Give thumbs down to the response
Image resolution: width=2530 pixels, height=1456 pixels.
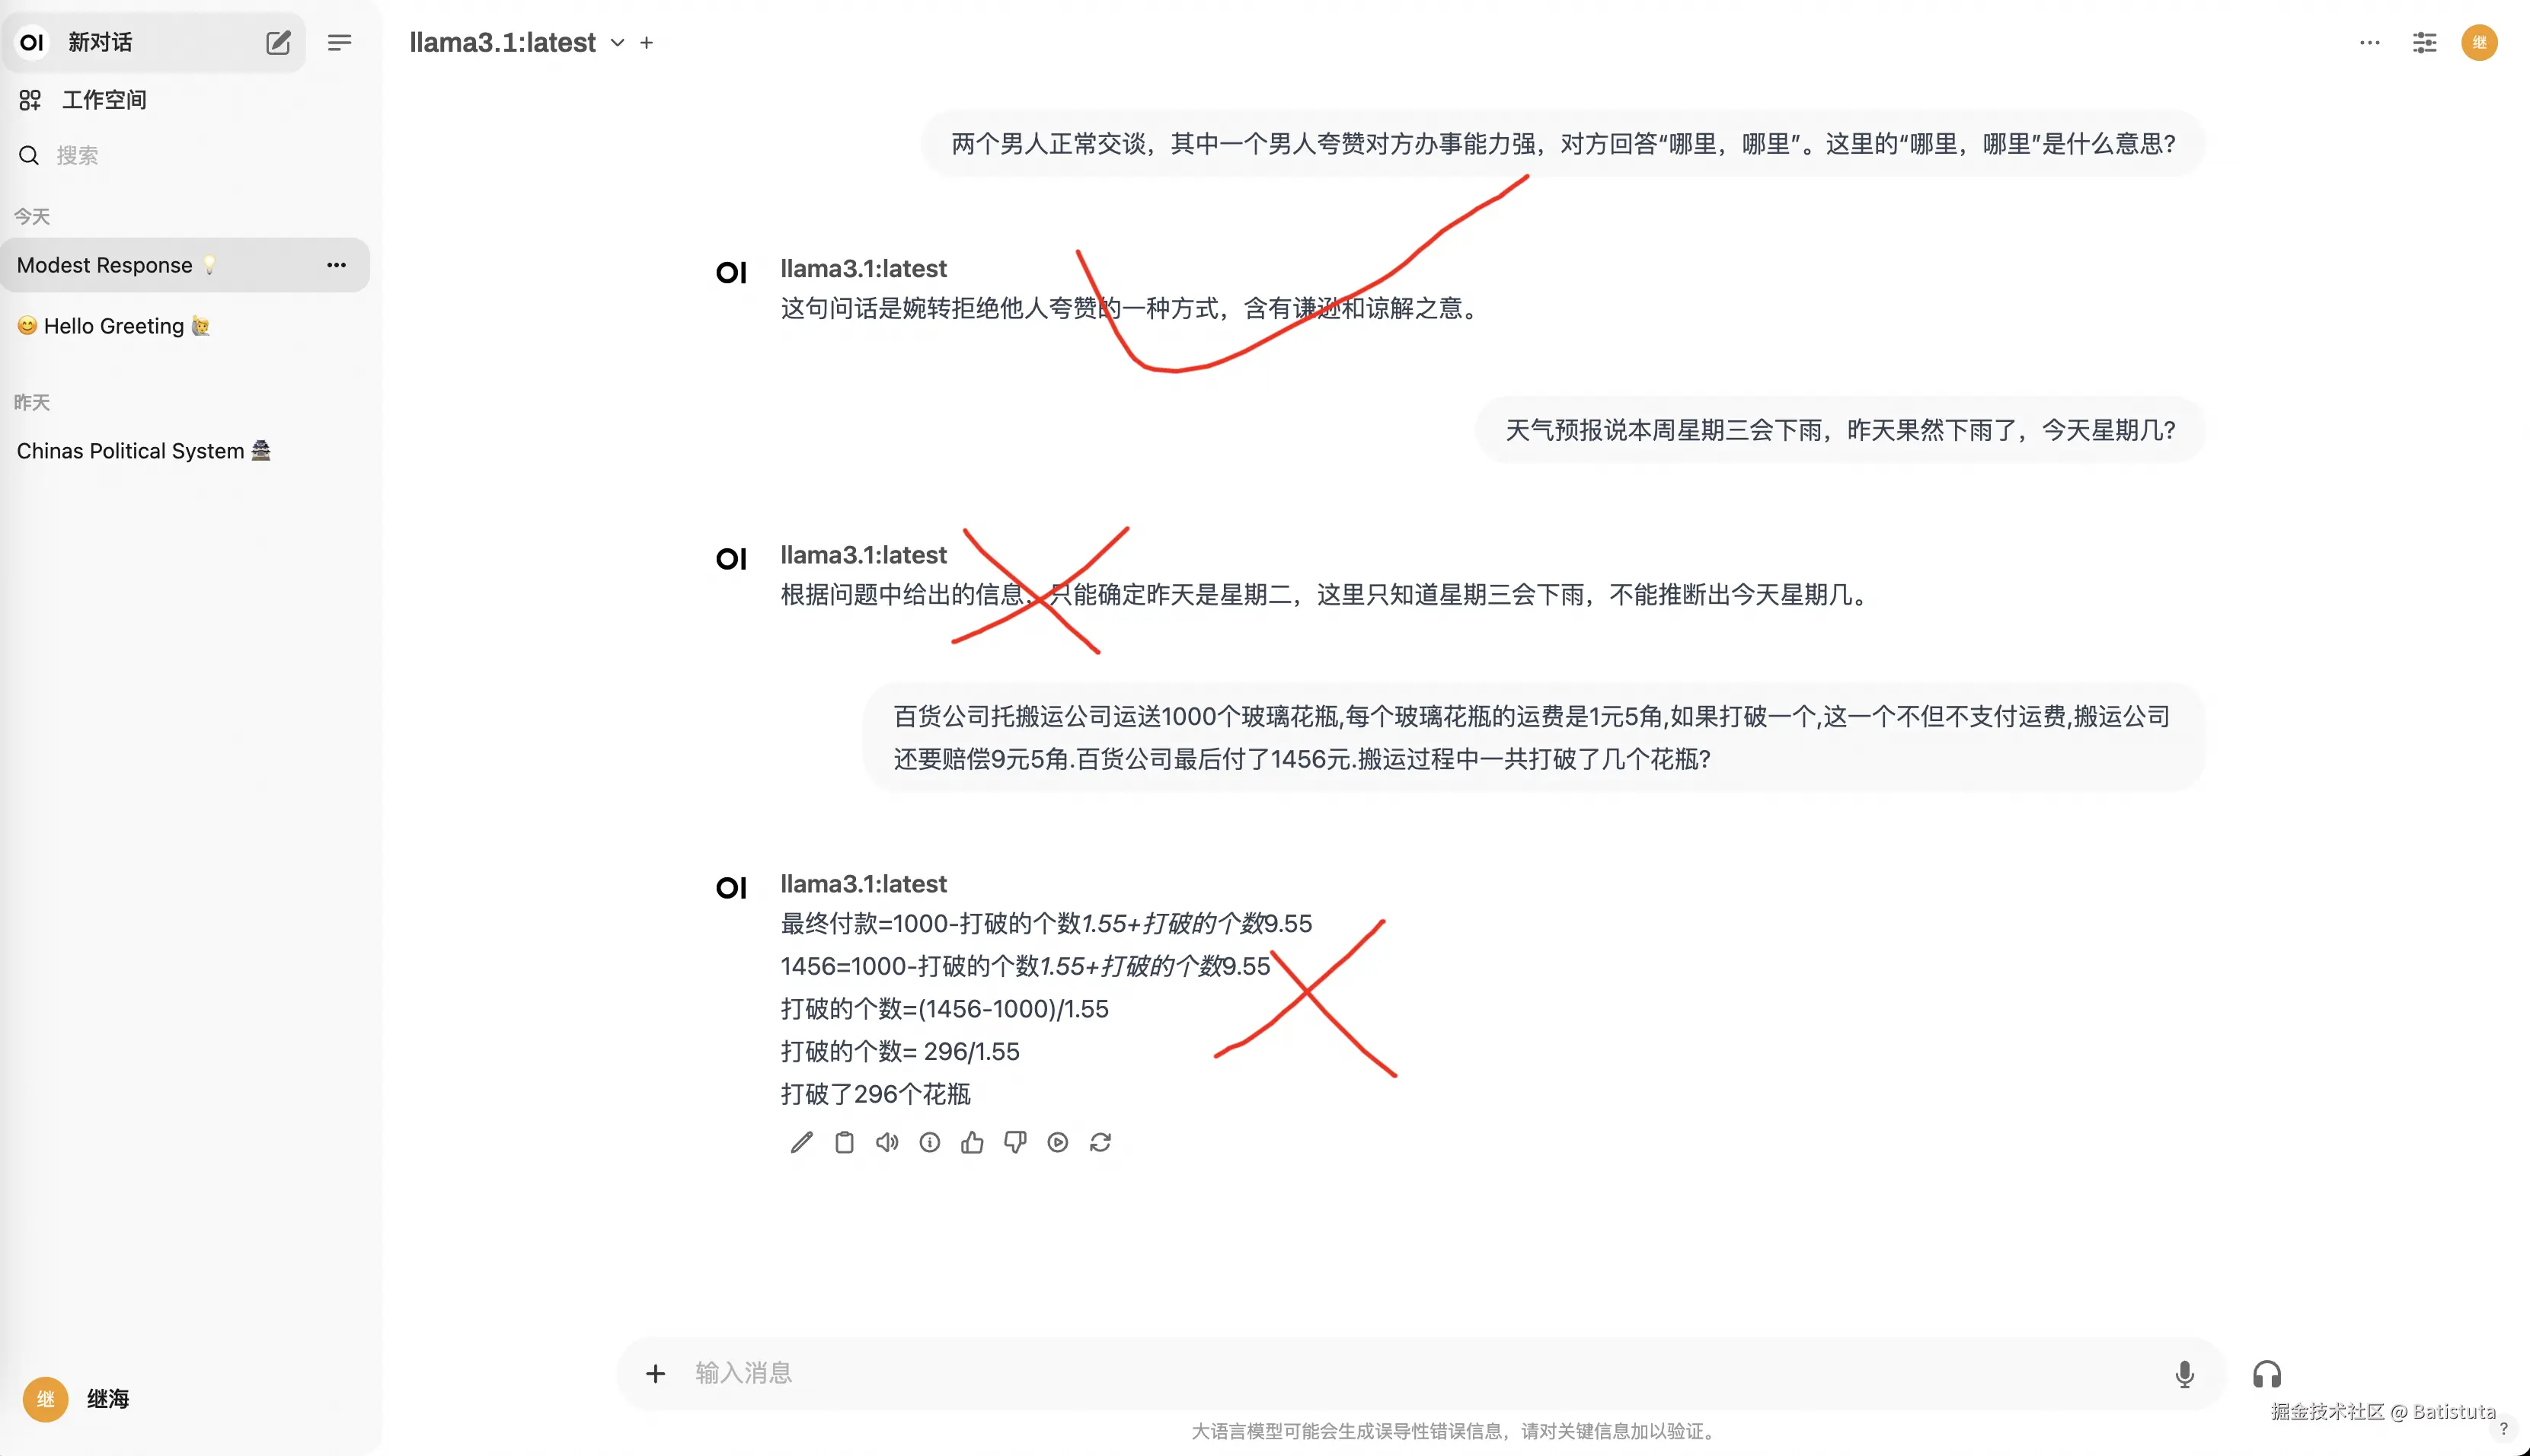[1015, 1142]
